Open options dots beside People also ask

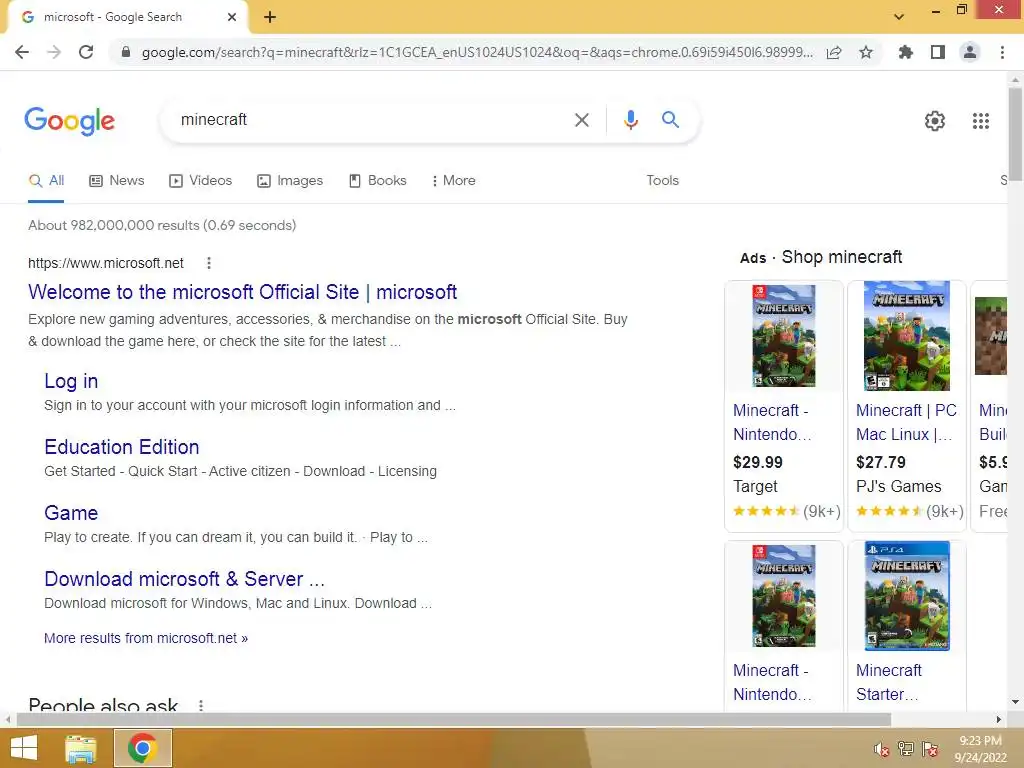coord(201,705)
